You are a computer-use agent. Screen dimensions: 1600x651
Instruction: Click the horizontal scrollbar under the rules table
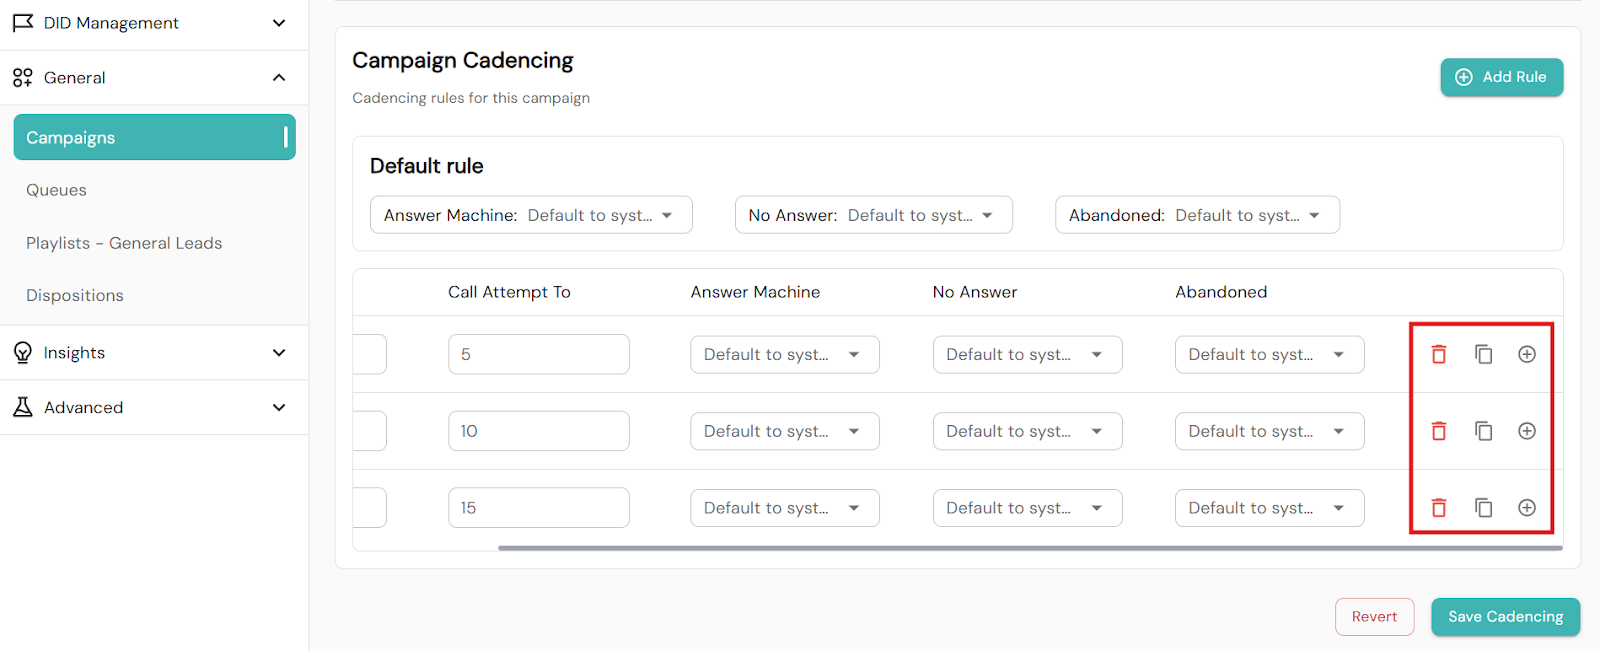coord(1030,548)
